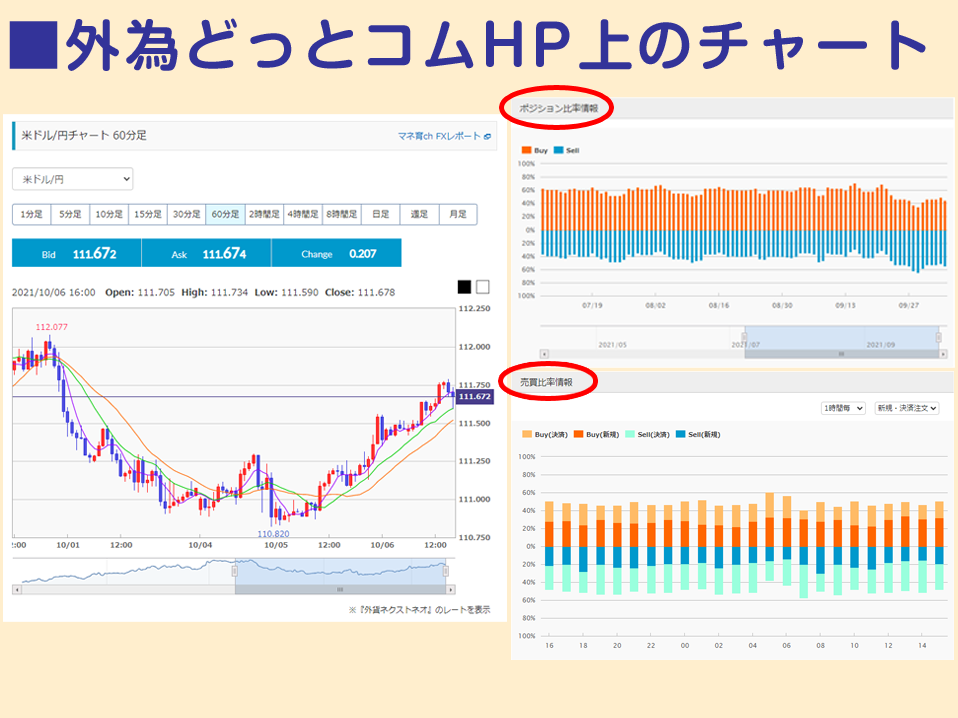
Task: Click left scroll arrow under position ratio chart
Action: [x=544, y=354]
